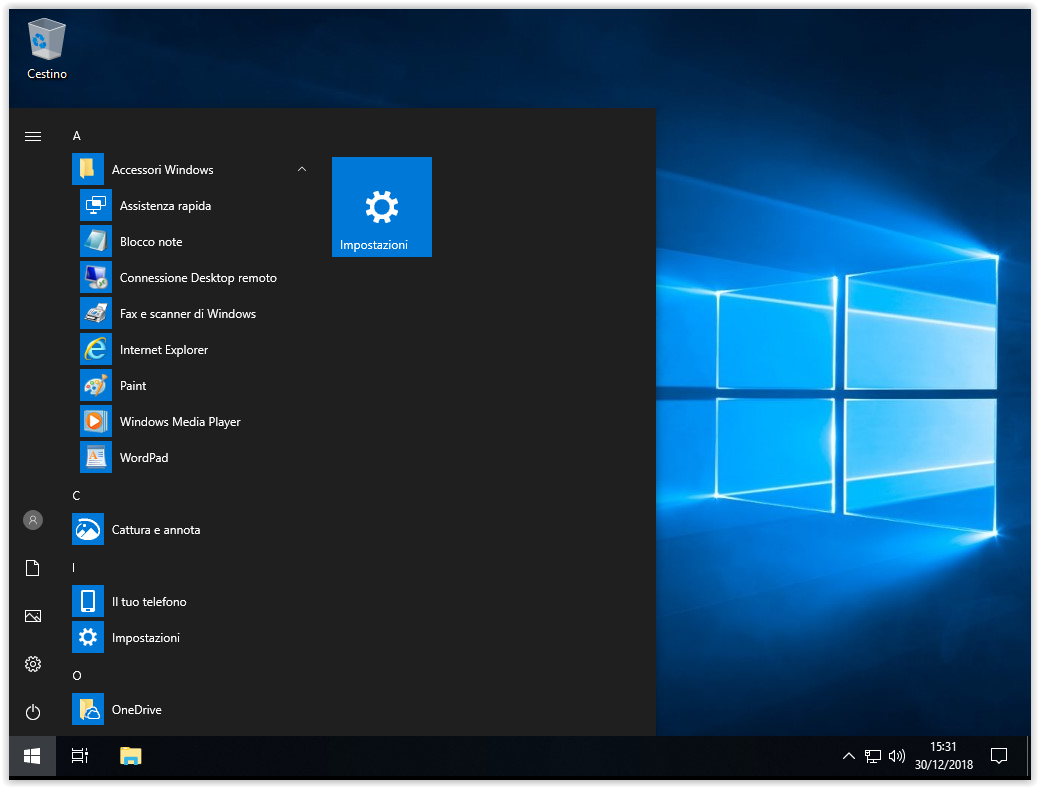Select the OneDrive label text

[x=137, y=710]
